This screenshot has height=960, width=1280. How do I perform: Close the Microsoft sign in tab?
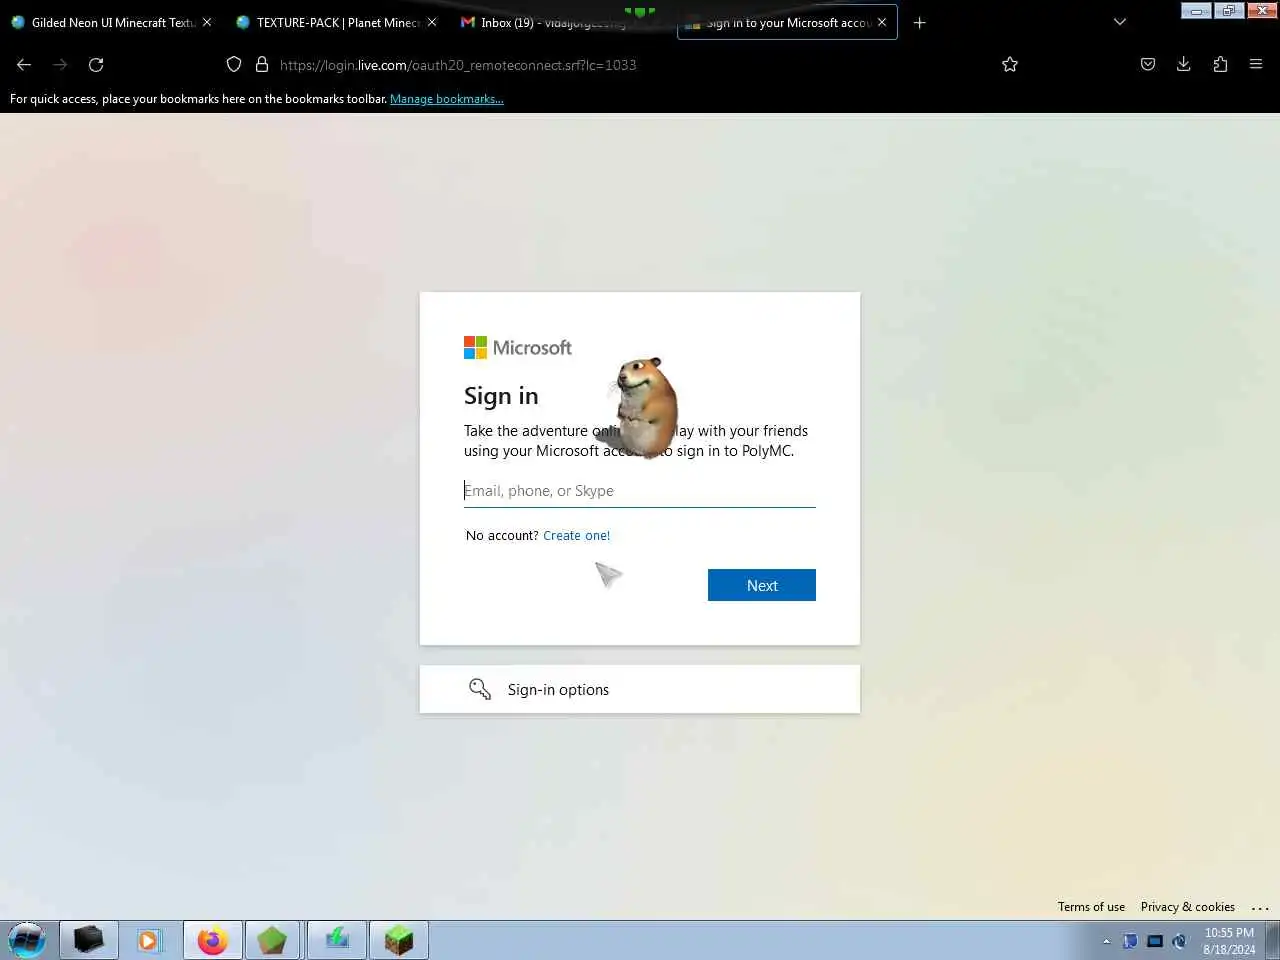882,22
